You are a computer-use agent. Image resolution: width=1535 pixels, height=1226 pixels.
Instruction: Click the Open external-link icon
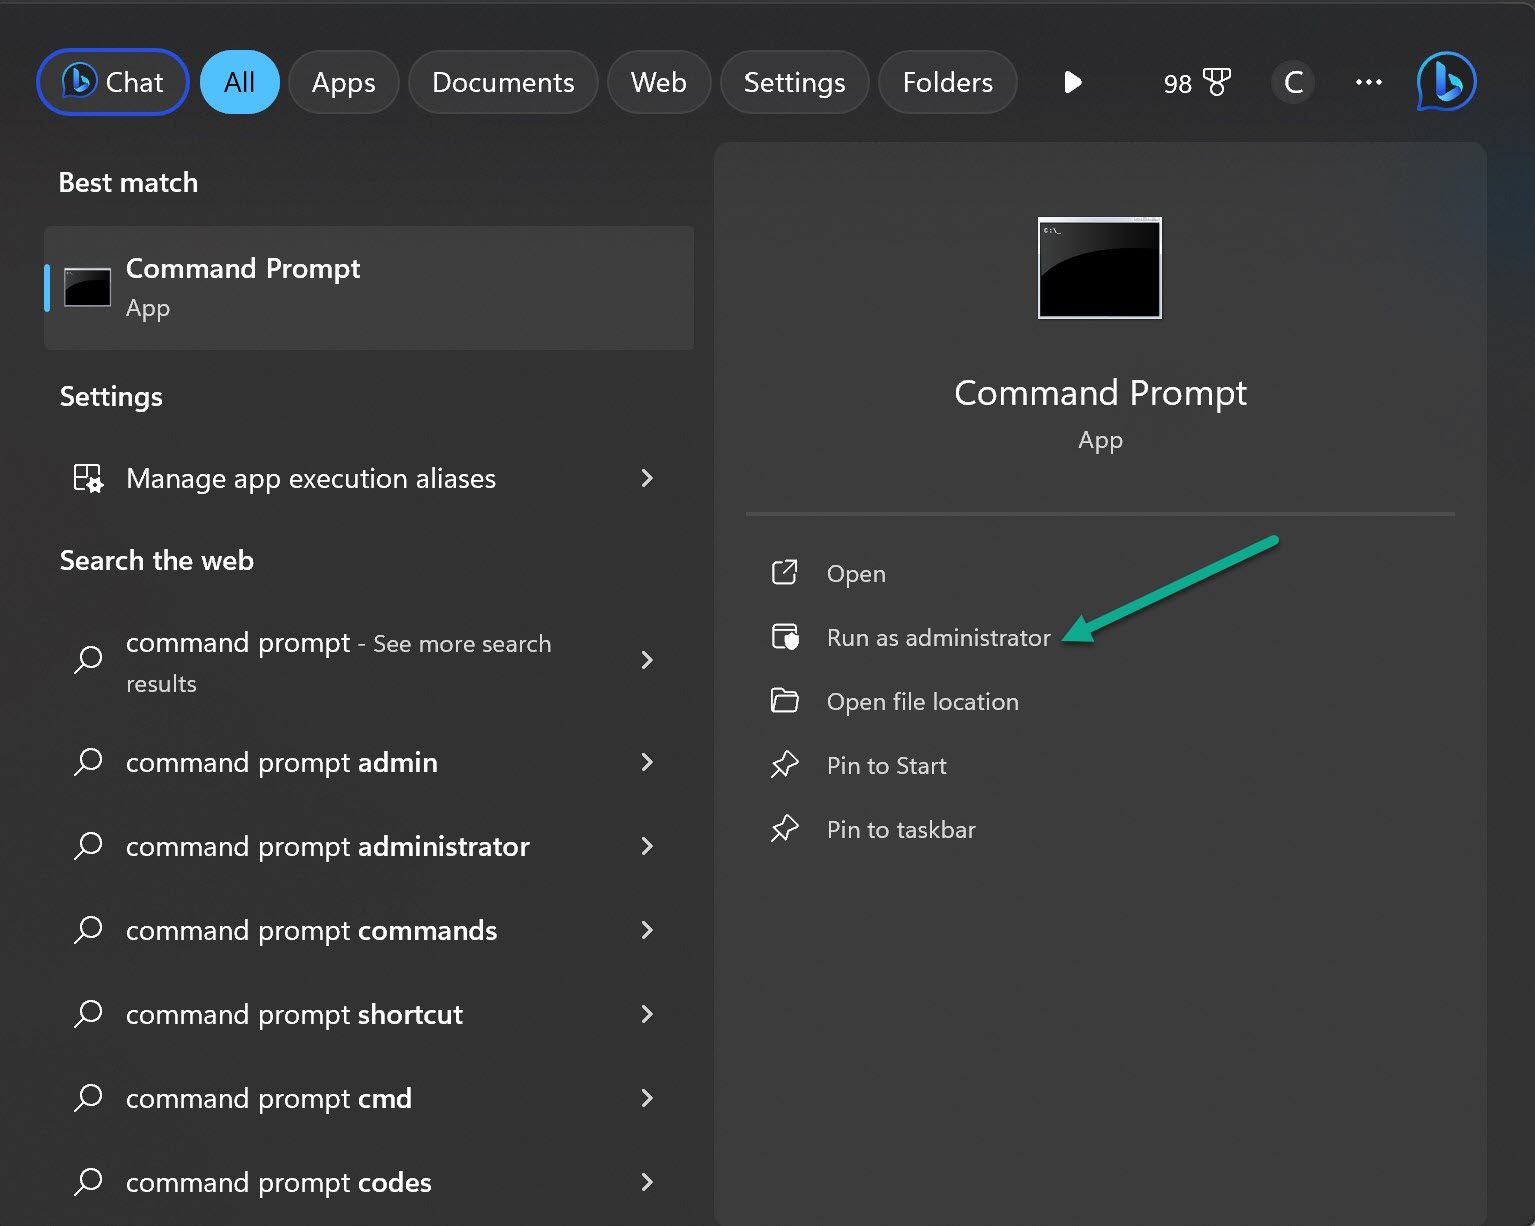point(785,573)
